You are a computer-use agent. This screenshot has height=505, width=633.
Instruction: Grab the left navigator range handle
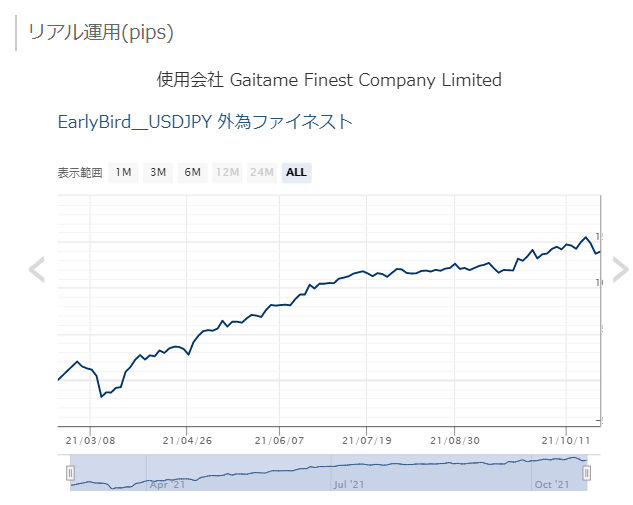click(x=70, y=472)
